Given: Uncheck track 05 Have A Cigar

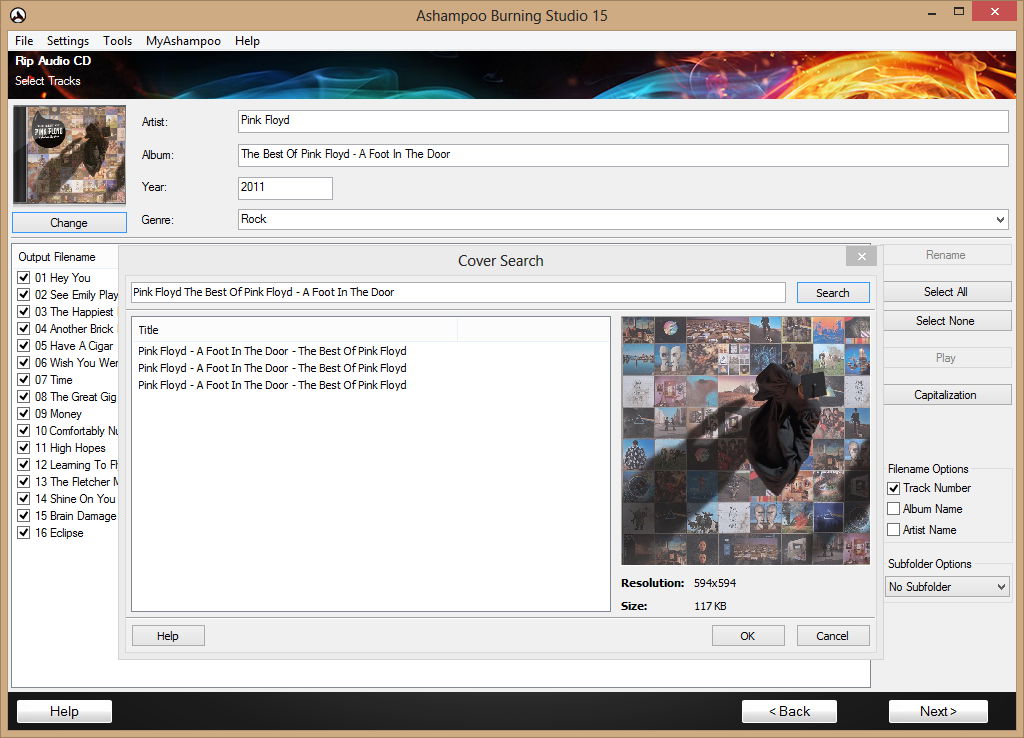Looking at the screenshot, I should (x=24, y=345).
